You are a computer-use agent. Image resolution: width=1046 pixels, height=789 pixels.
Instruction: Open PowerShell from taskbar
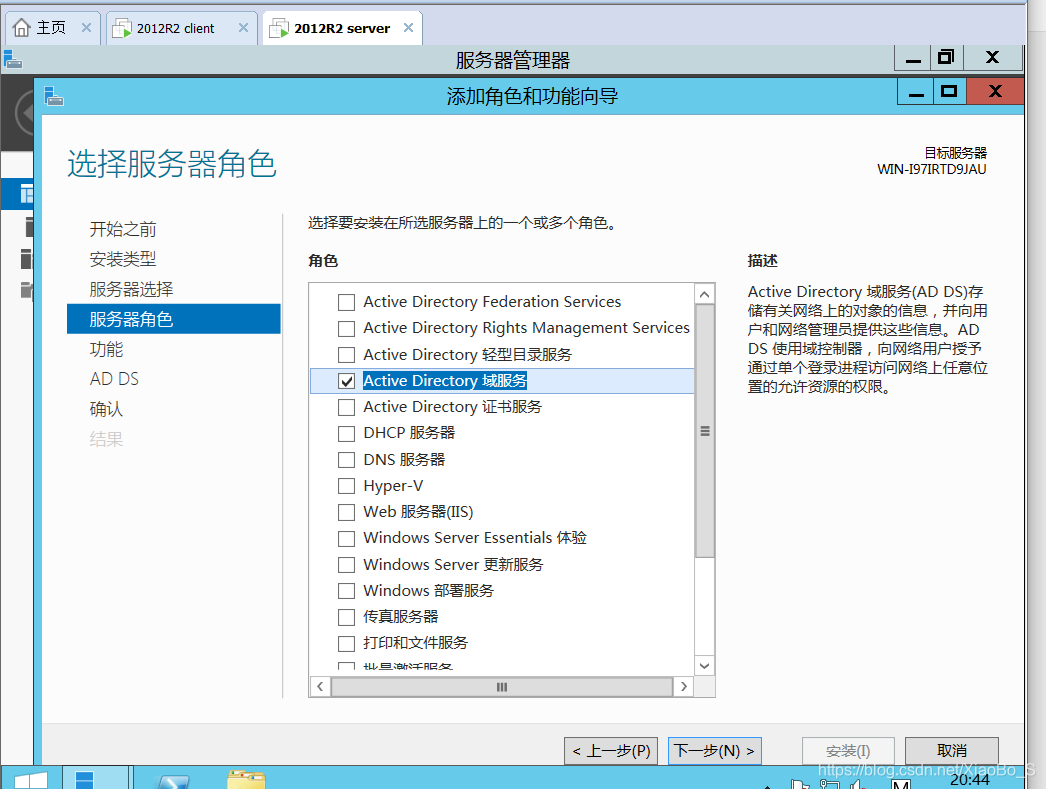pyautogui.click(x=173, y=780)
